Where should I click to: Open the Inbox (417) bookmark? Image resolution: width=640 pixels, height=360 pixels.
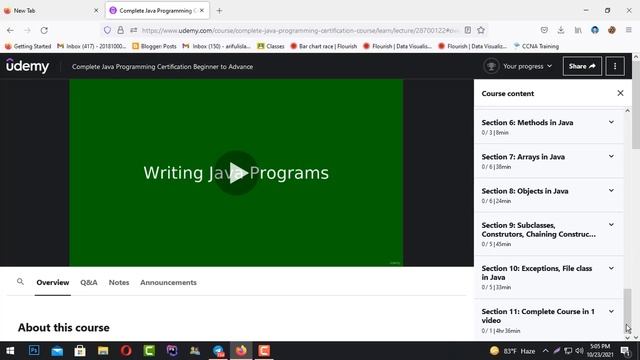91,46
